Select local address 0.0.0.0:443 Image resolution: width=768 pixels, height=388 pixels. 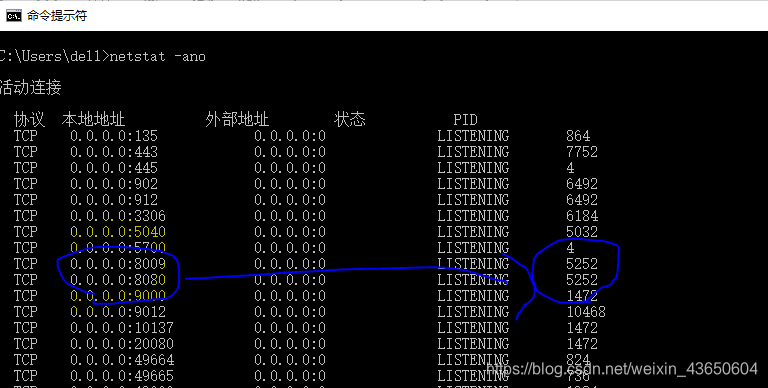click(114, 152)
